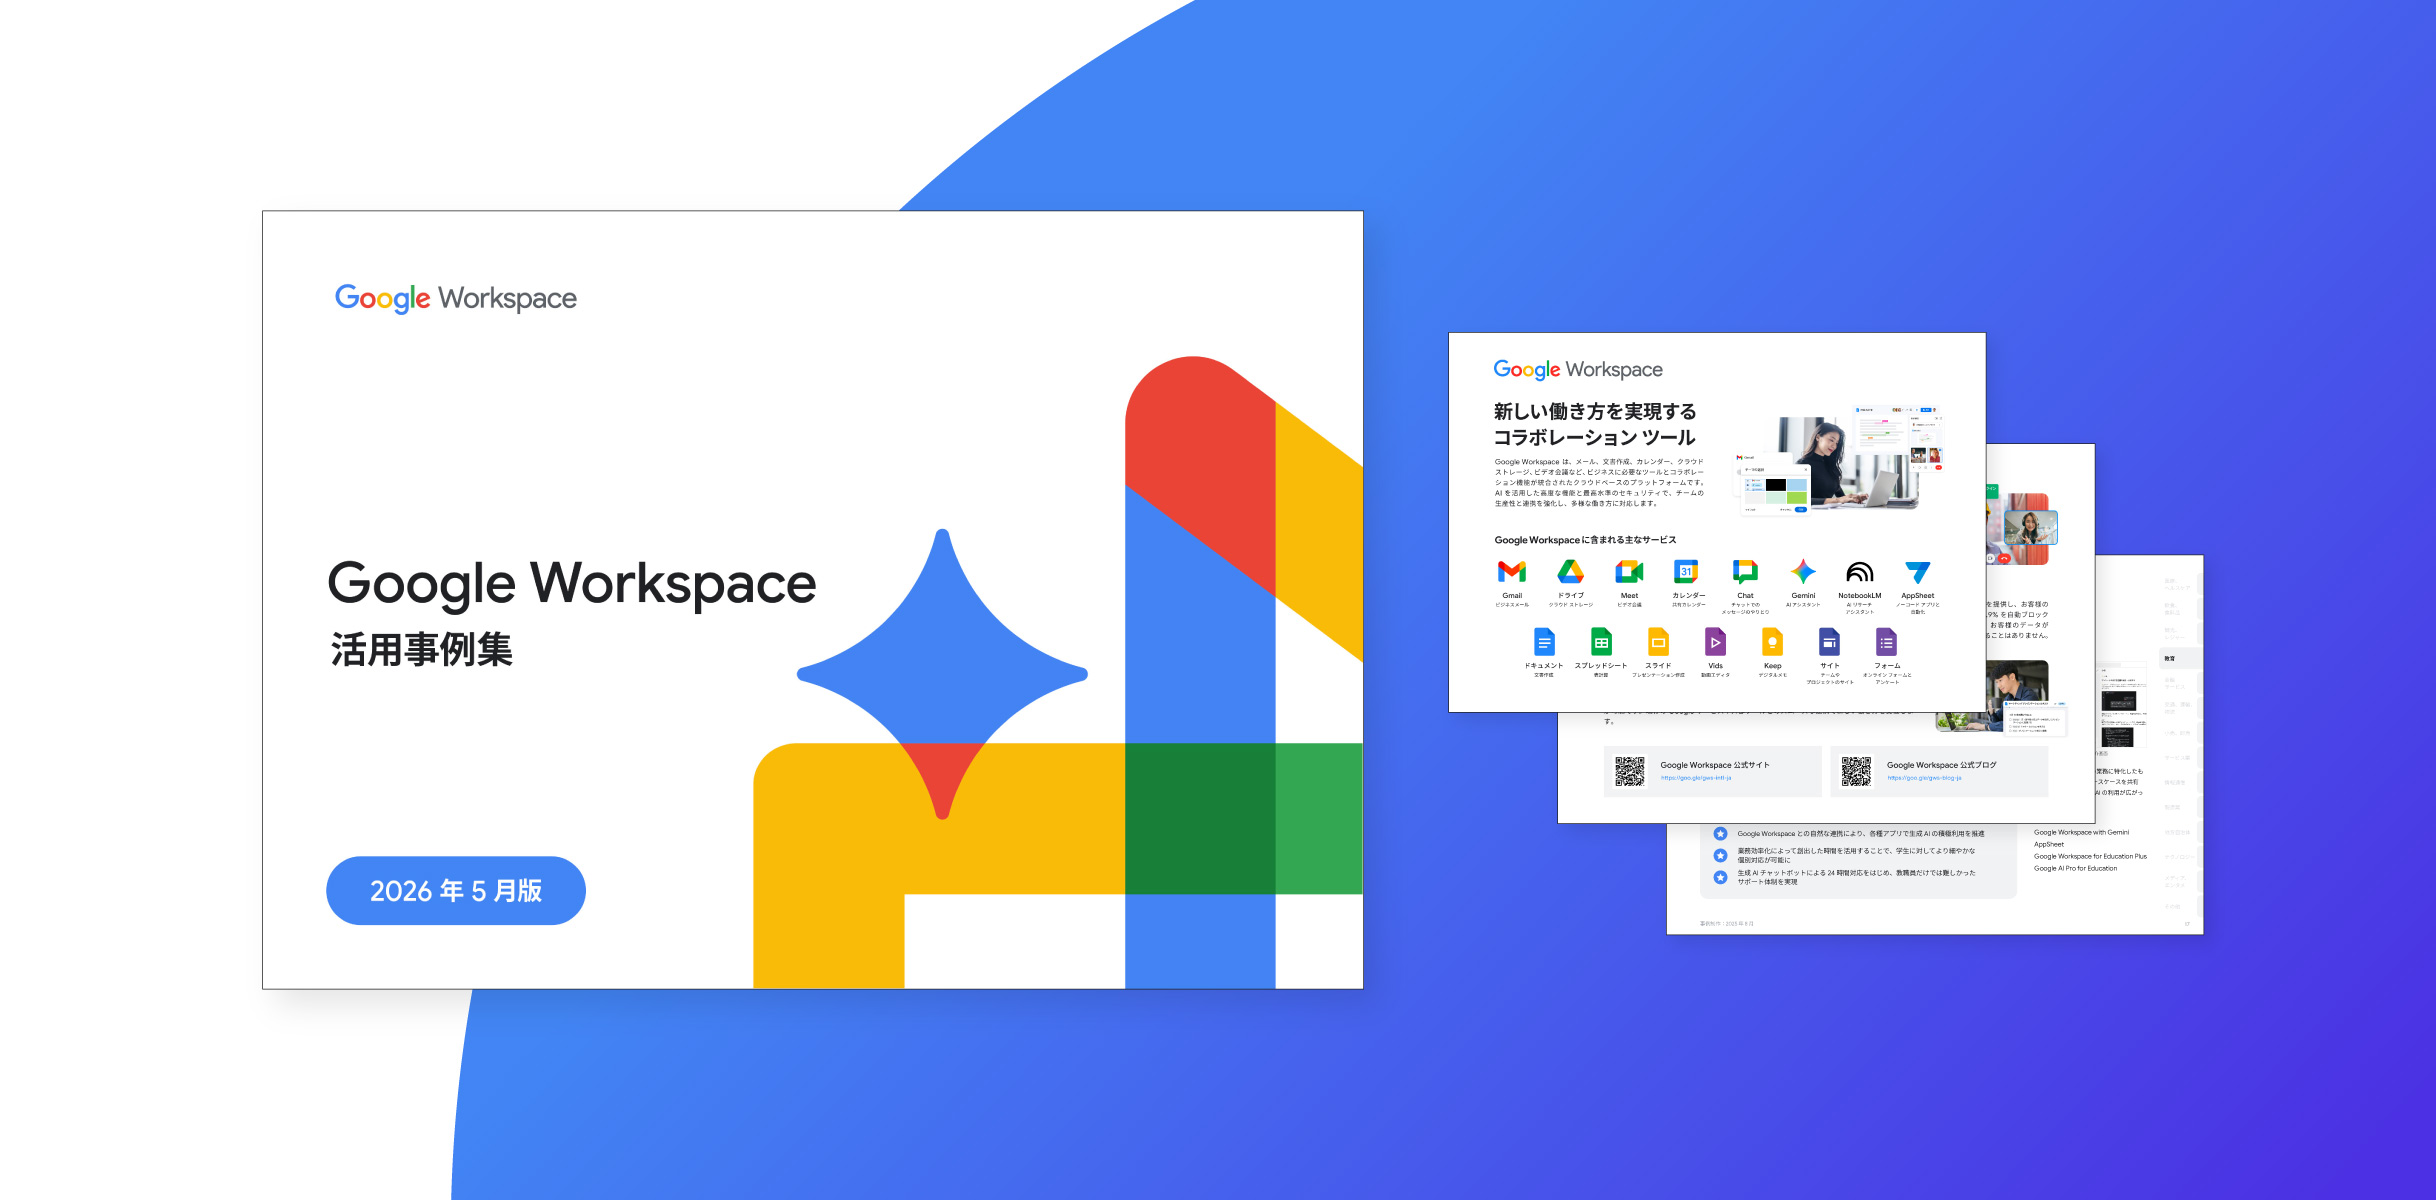Click the NotebookLM icon
Image resolution: width=2436 pixels, height=1200 pixels.
point(1859,572)
